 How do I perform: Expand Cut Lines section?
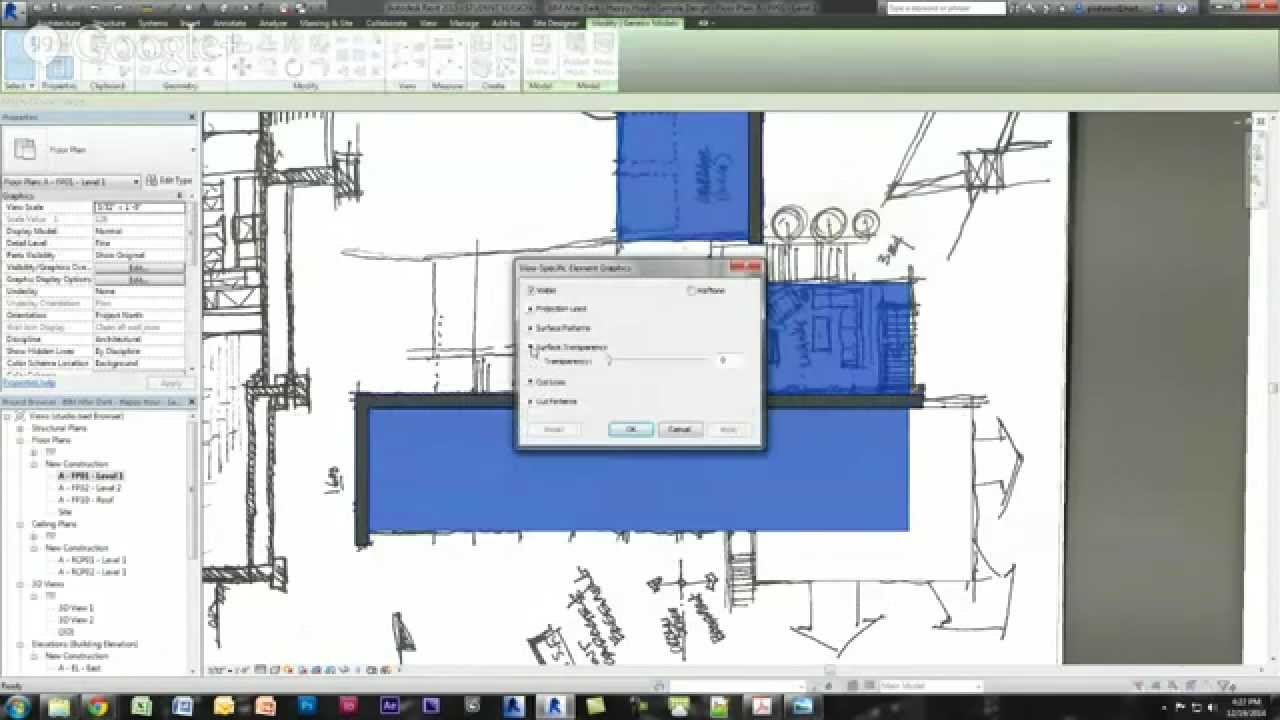(531, 382)
